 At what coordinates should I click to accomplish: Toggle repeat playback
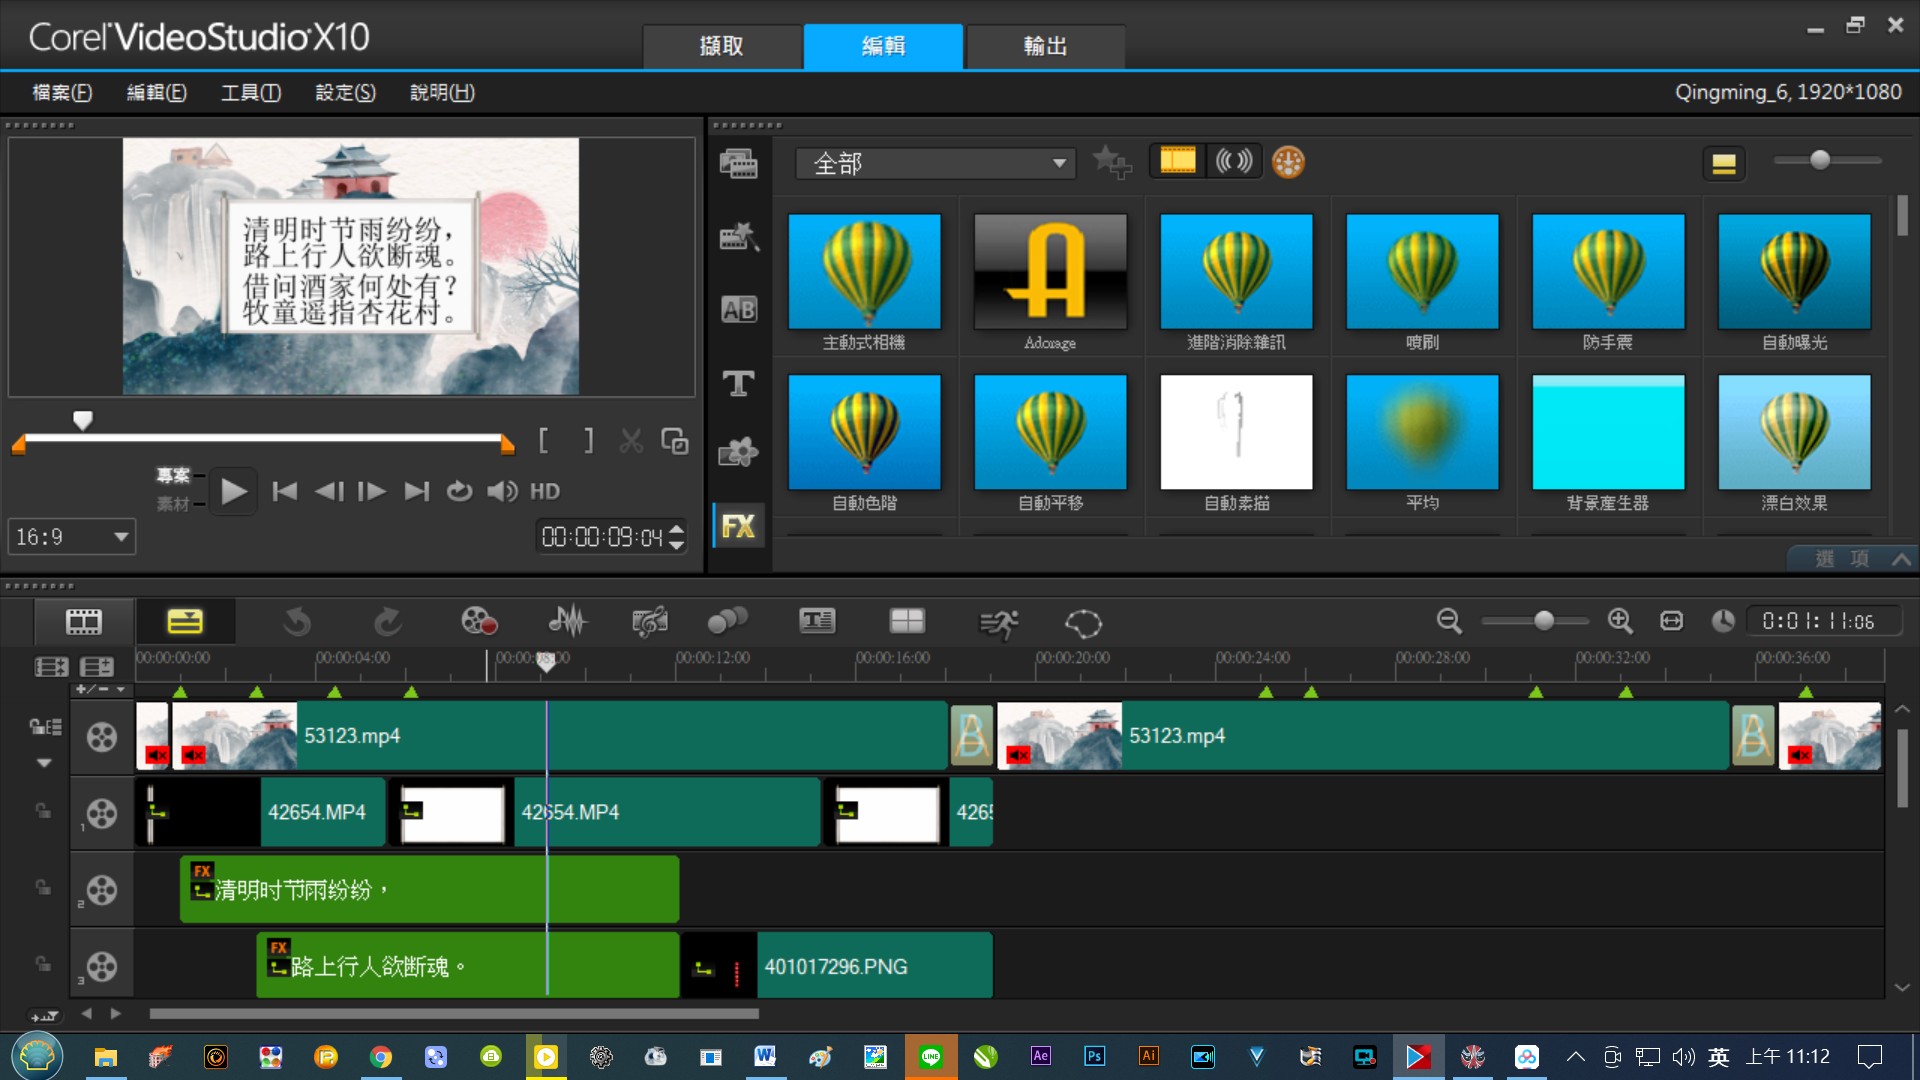[459, 491]
